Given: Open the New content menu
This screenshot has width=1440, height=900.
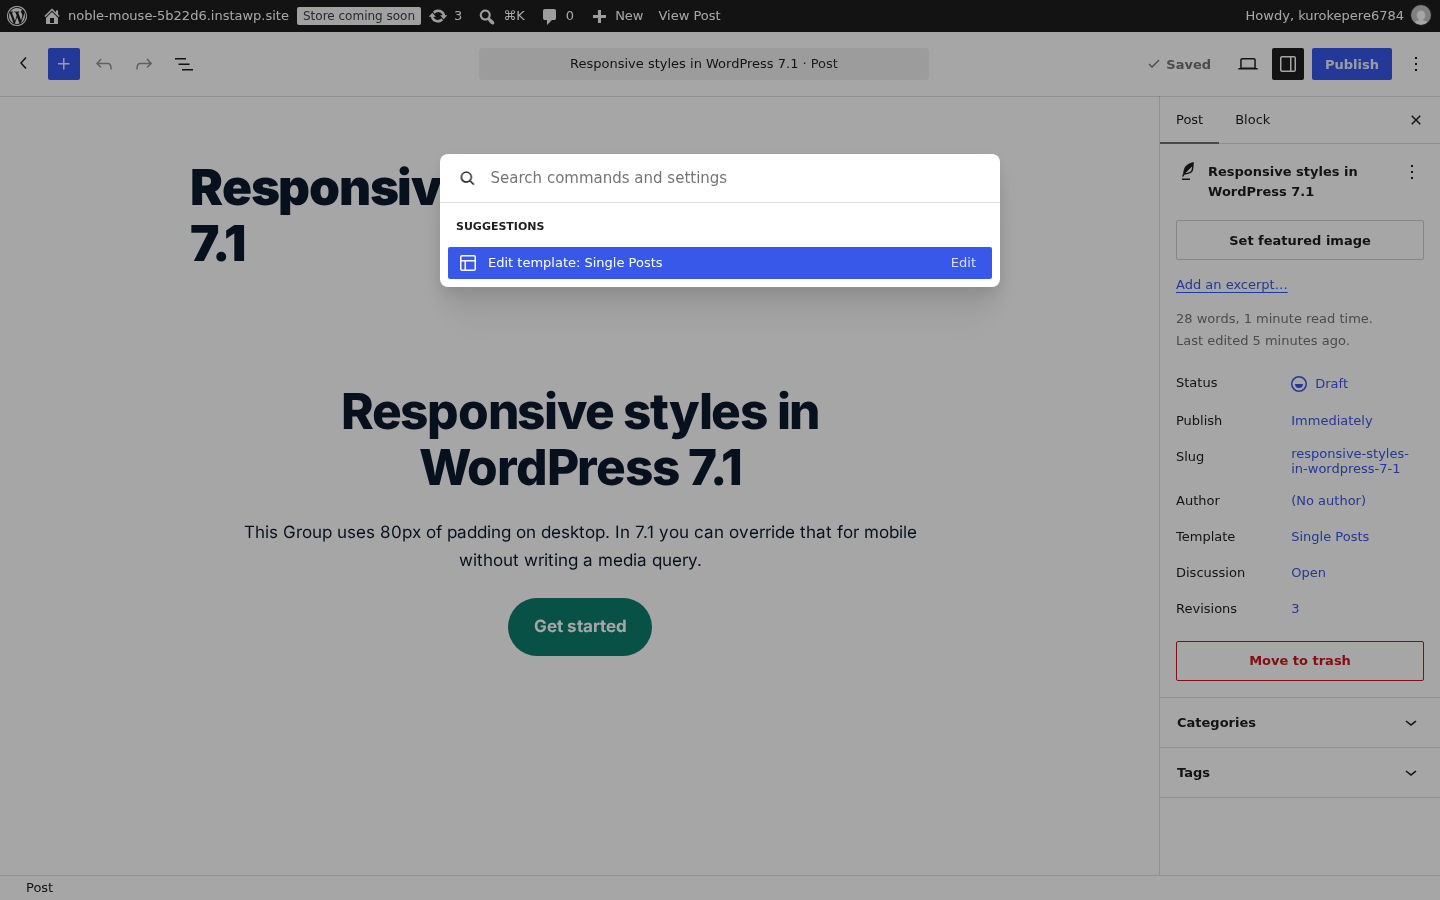Looking at the screenshot, I should [x=617, y=16].
